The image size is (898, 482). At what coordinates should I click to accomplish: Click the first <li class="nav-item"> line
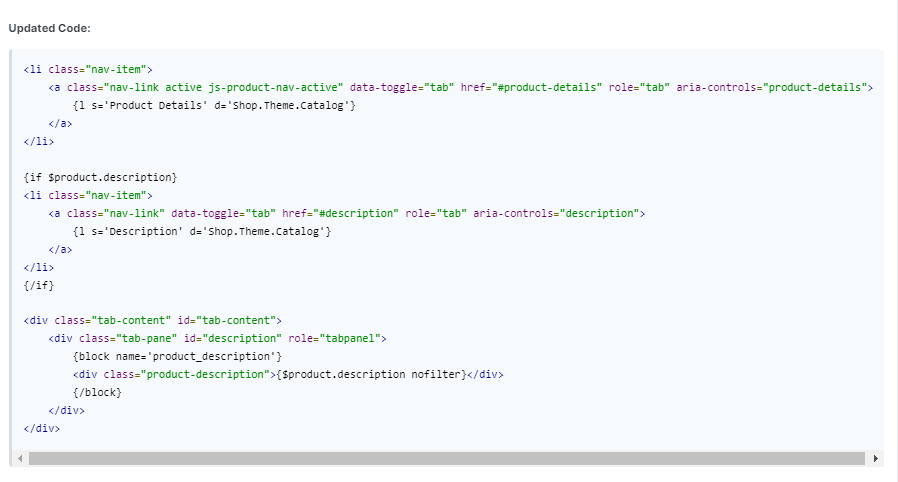88,69
